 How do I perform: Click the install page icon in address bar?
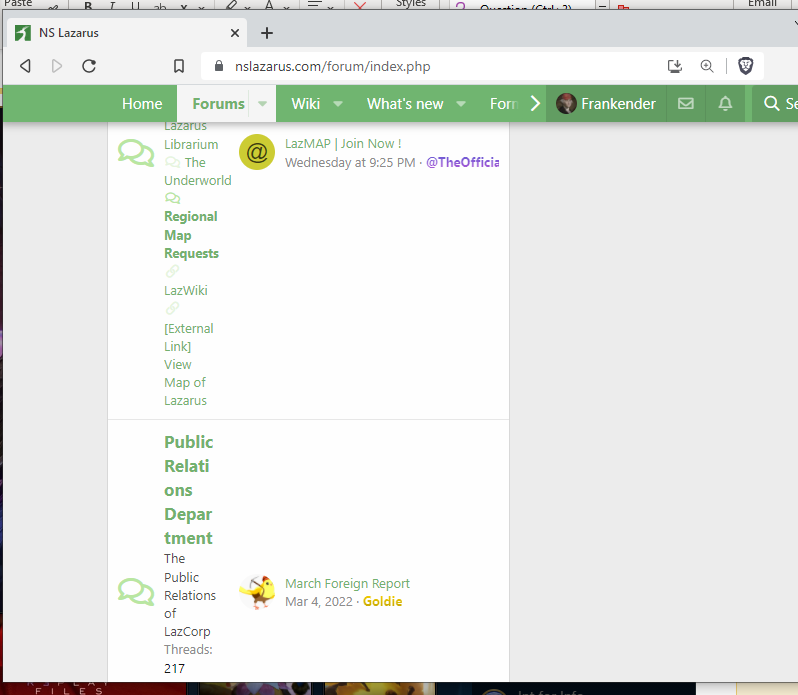(675, 66)
